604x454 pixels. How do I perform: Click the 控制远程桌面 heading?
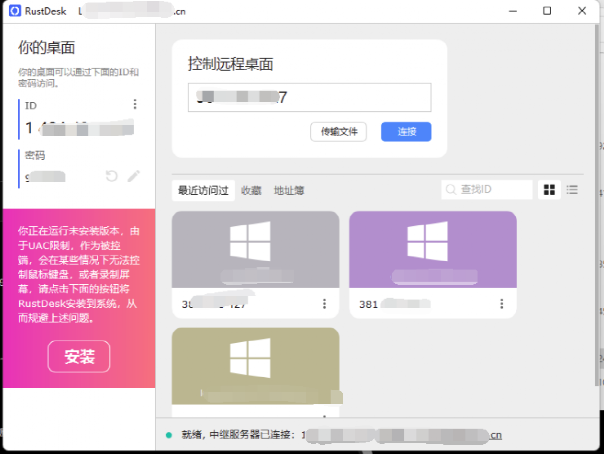click(x=230, y=64)
